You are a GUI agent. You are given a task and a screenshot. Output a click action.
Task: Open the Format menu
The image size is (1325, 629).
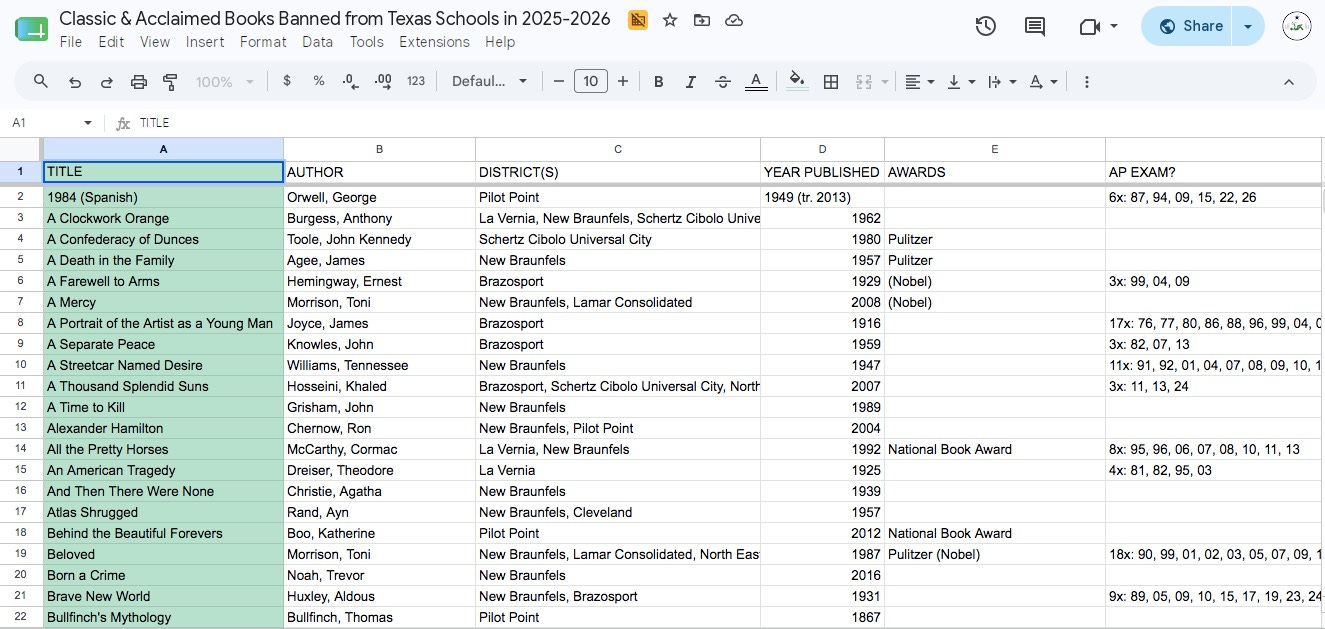click(263, 42)
